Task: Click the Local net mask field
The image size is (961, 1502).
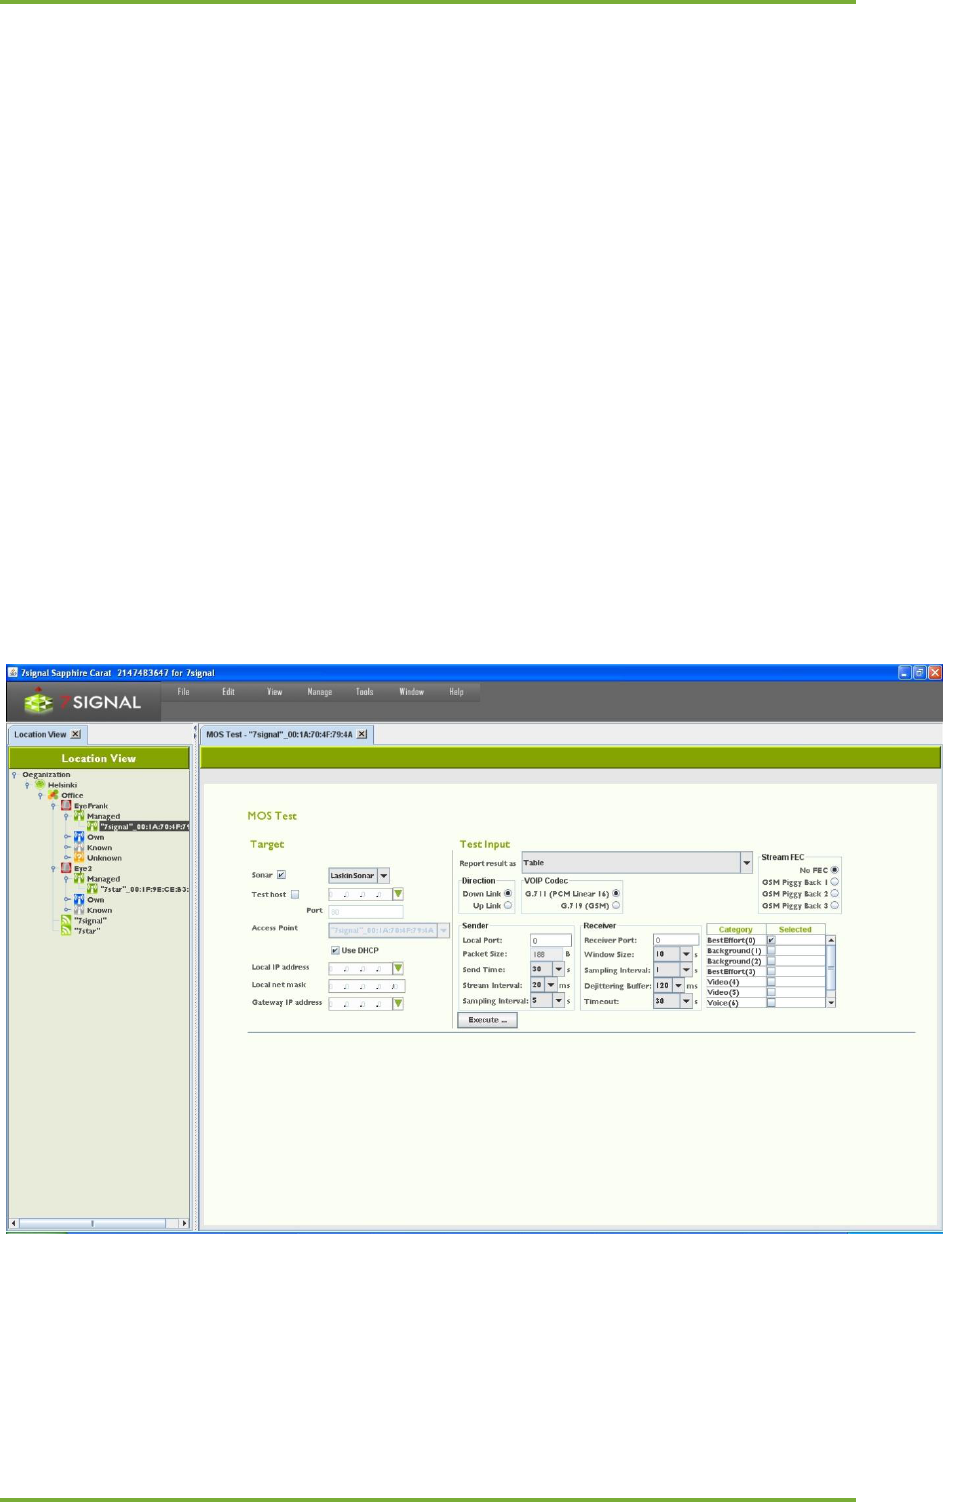Action: click(x=367, y=986)
